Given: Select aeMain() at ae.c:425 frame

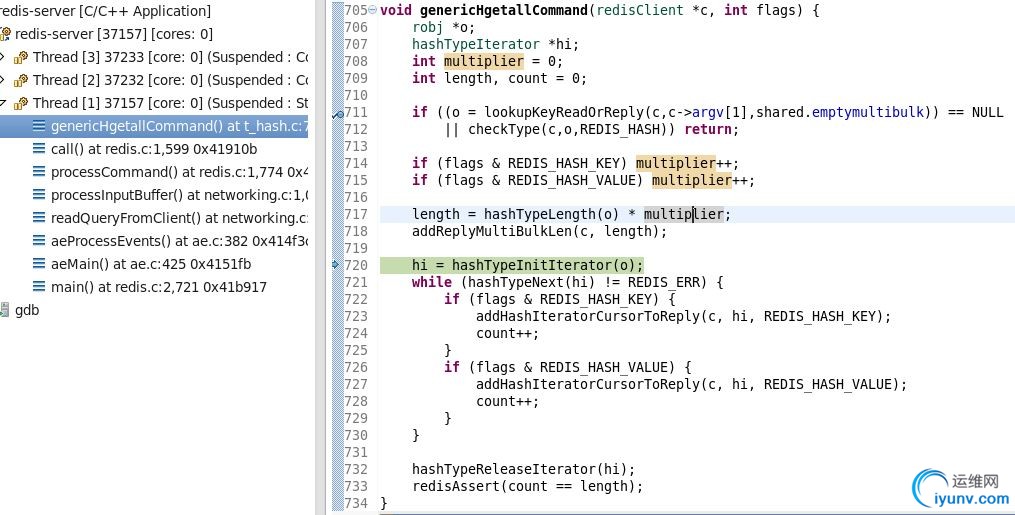Looking at the screenshot, I should [x=153, y=264].
